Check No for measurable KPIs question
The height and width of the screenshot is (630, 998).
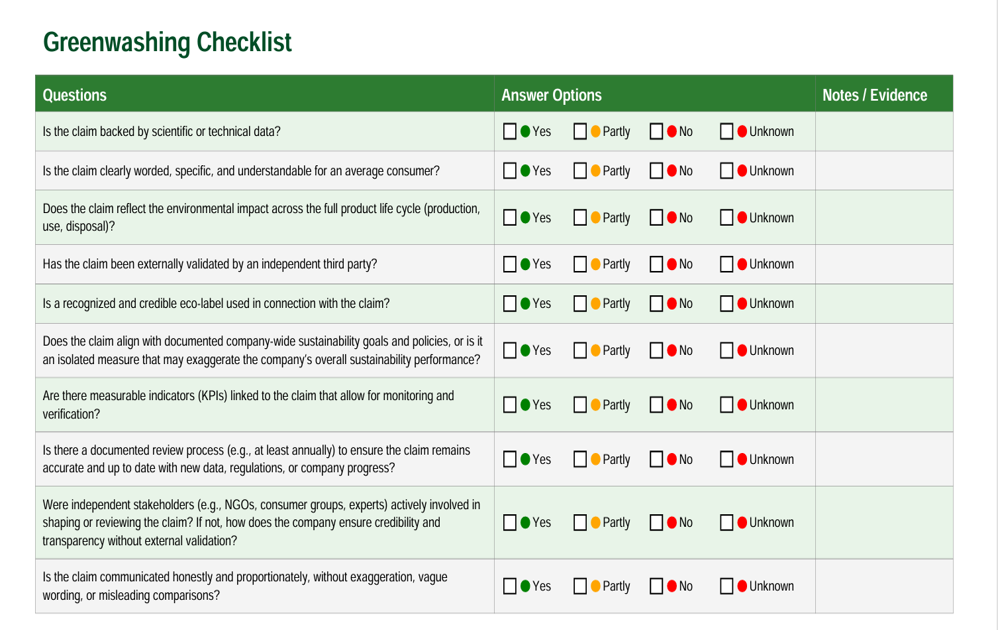coord(656,405)
